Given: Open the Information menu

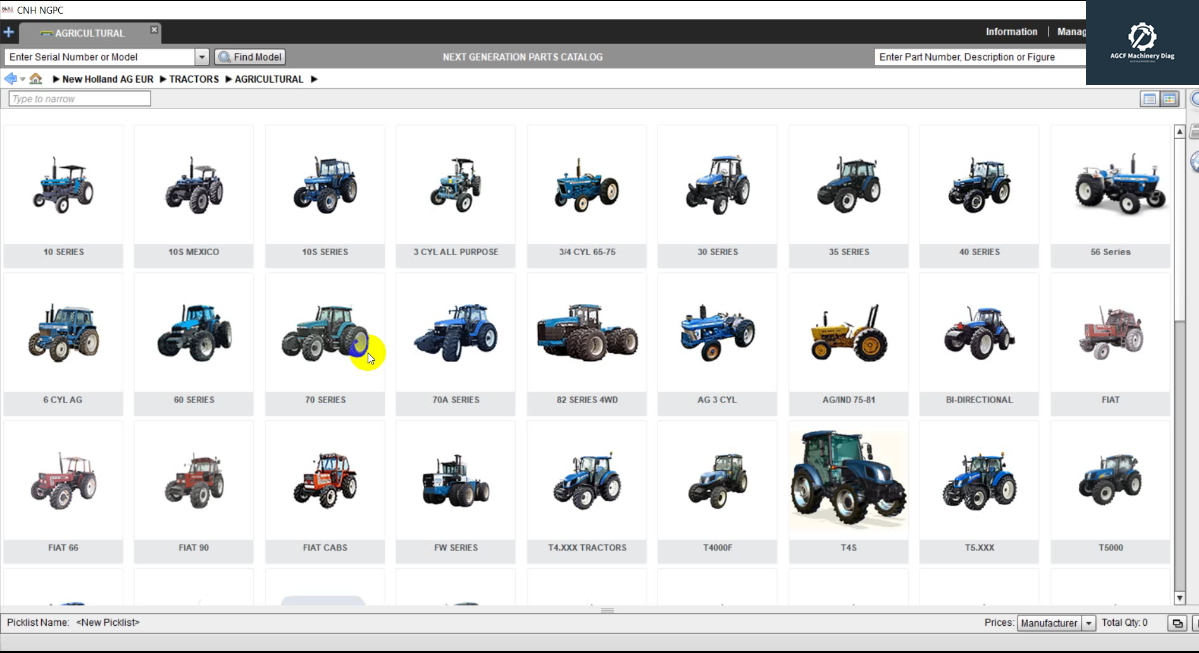Looking at the screenshot, I should pos(1011,31).
